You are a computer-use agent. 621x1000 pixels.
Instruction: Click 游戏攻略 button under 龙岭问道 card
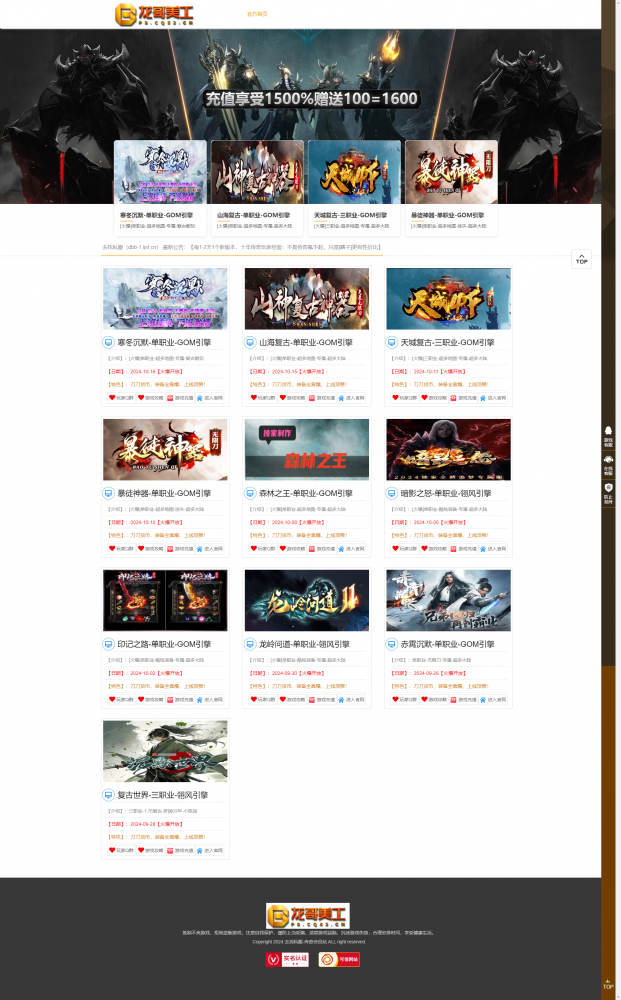(292, 700)
